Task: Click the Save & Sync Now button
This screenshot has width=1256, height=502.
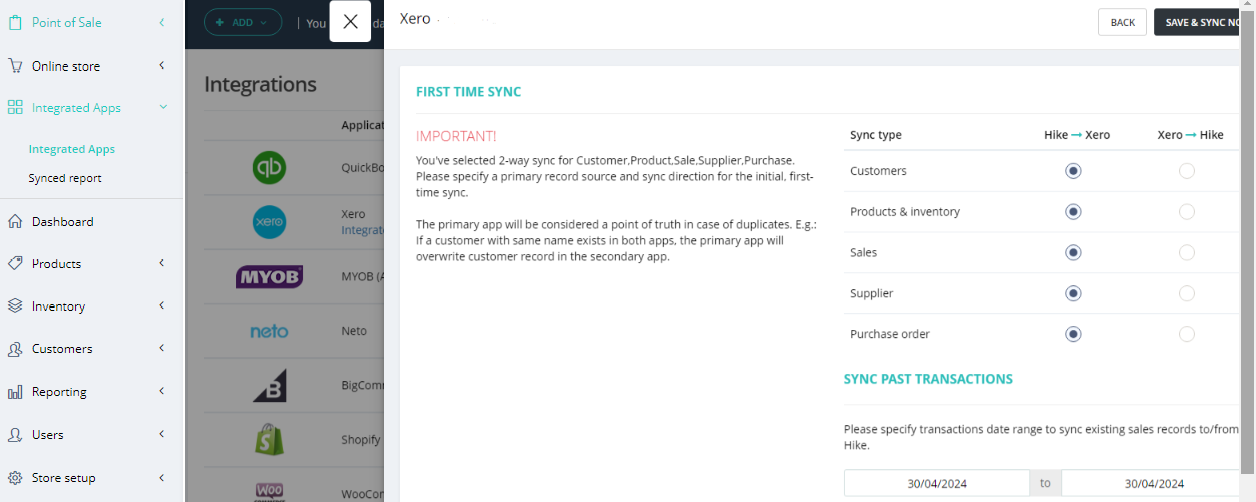Action: tap(1198, 22)
